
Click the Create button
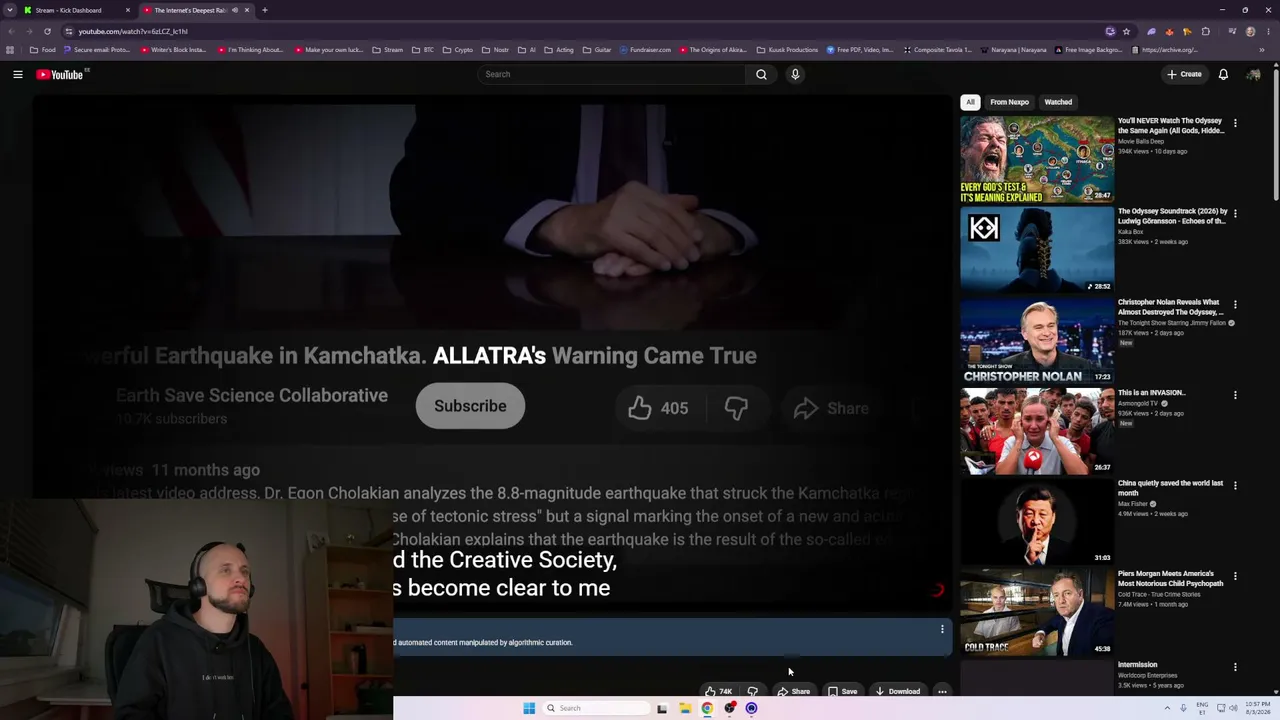click(1184, 74)
